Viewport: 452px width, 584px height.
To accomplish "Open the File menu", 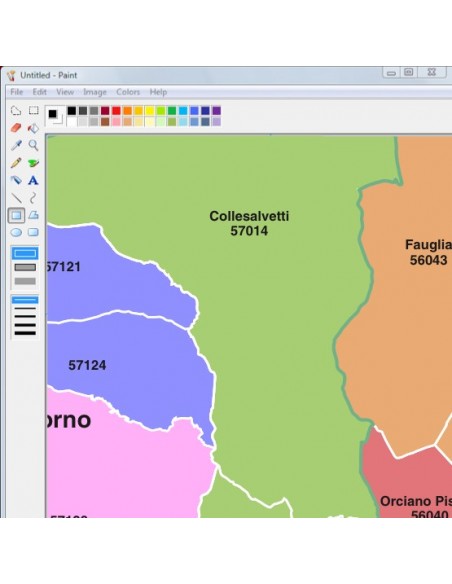I will 17,92.
